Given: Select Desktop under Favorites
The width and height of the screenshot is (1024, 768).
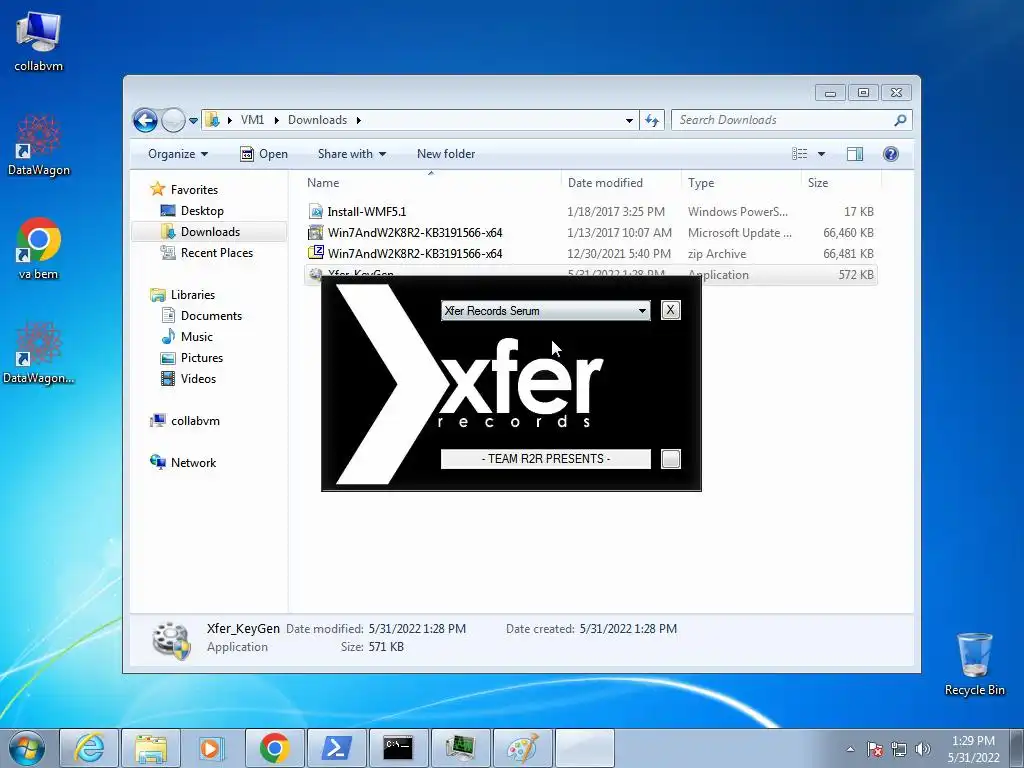Looking at the screenshot, I should tap(202, 211).
